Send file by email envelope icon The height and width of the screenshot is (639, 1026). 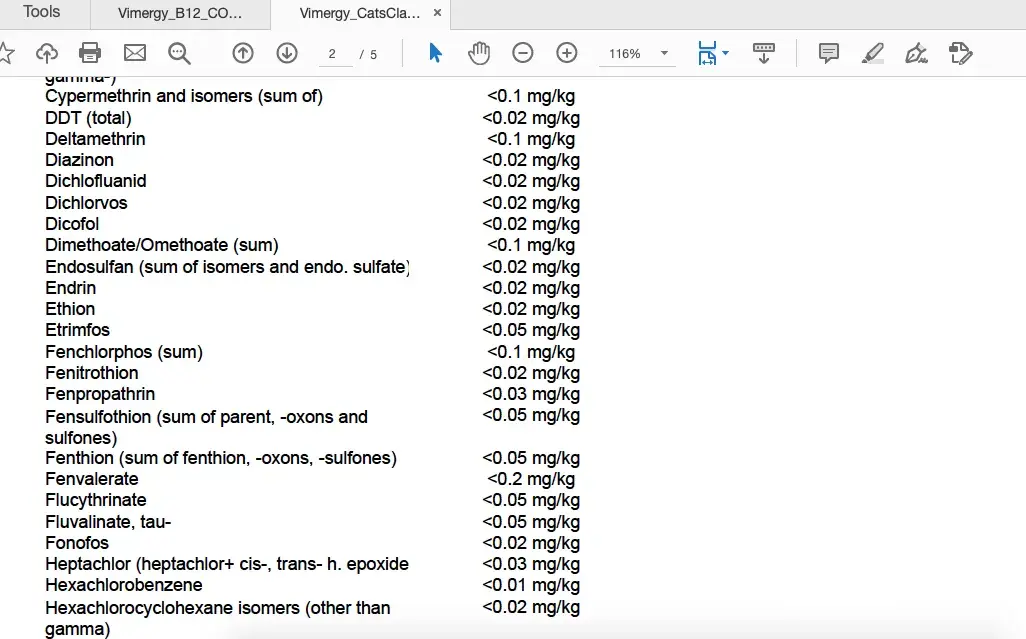(x=134, y=53)
